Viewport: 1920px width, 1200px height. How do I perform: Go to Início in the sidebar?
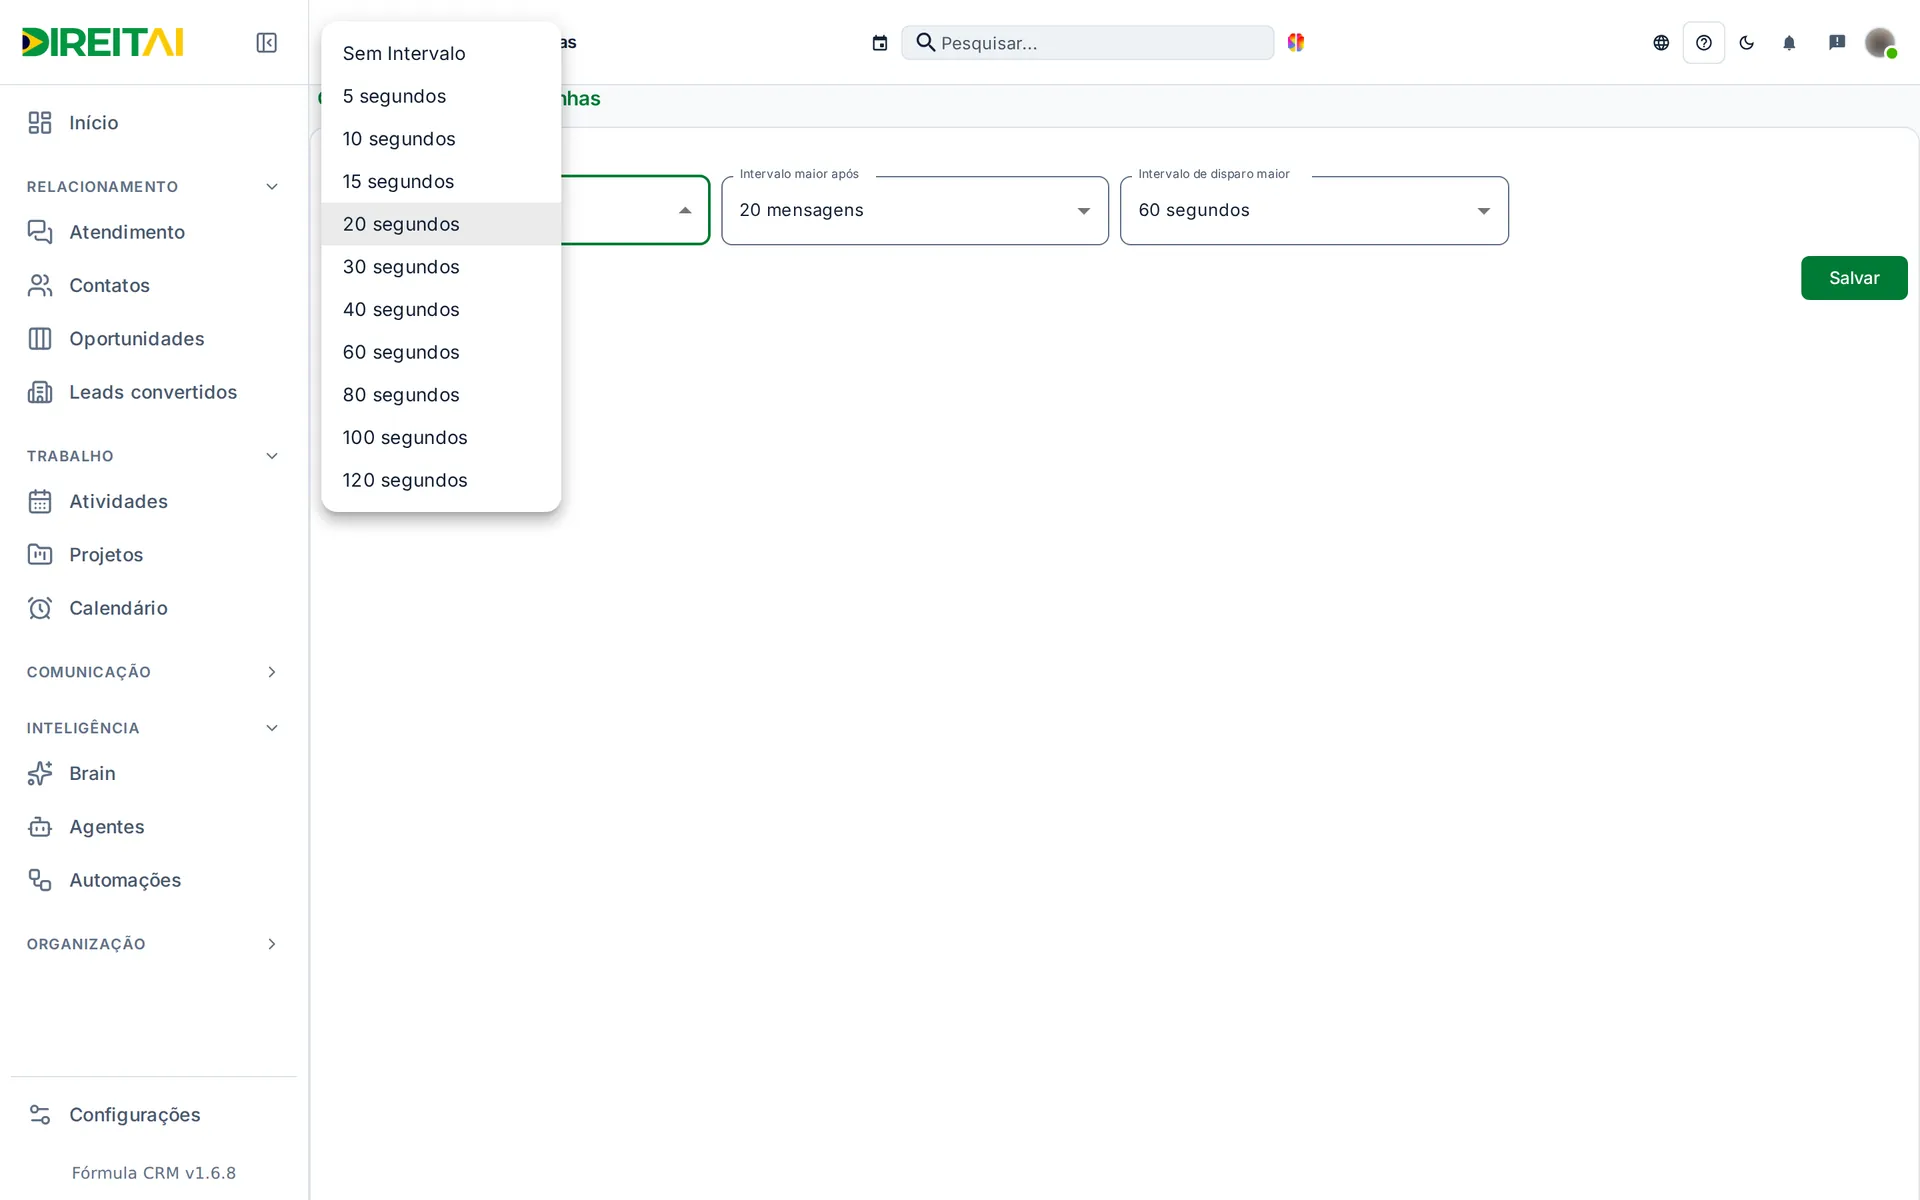(x=154, y=123)
